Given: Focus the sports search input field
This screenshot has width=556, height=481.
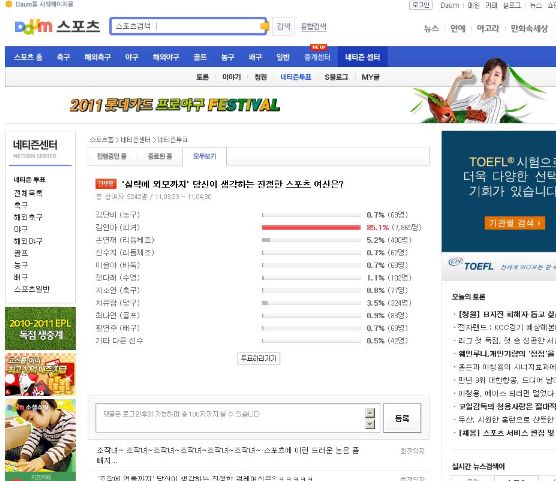Looking at the screenshot, I should [188, 26].
